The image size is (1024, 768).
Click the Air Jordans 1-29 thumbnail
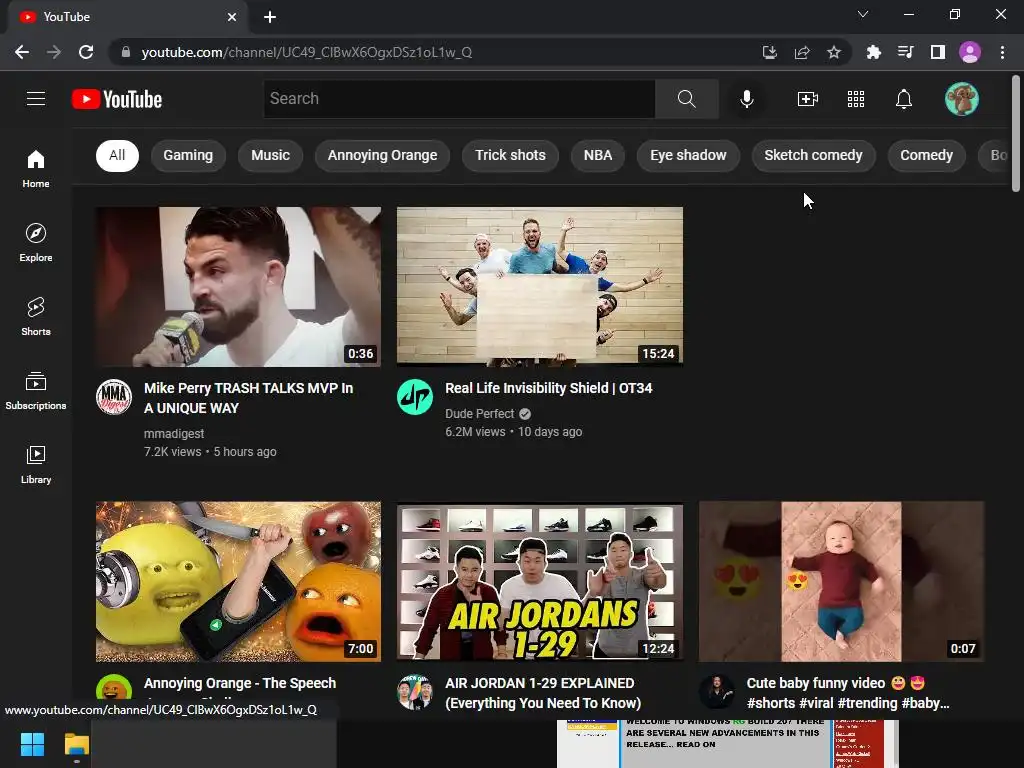click(x=540, y=582)
